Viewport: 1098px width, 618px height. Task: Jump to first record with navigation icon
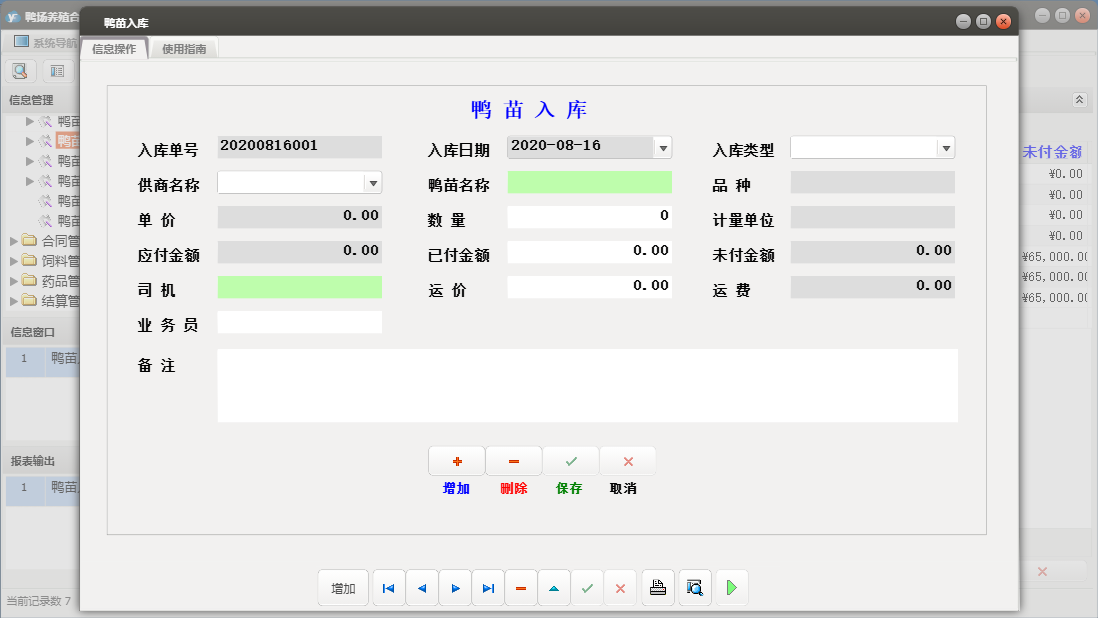pyautogui.click(x=388, y=588)
